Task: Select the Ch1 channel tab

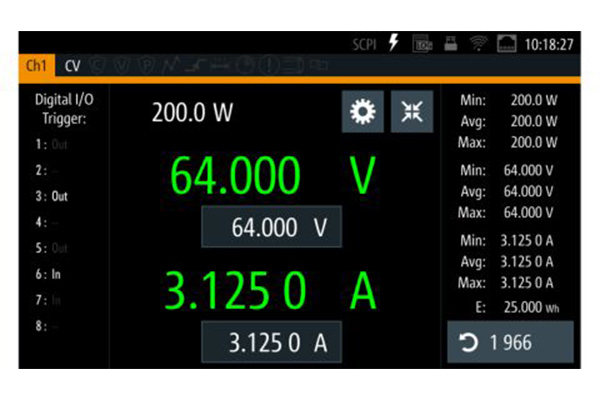Action: 37,66
